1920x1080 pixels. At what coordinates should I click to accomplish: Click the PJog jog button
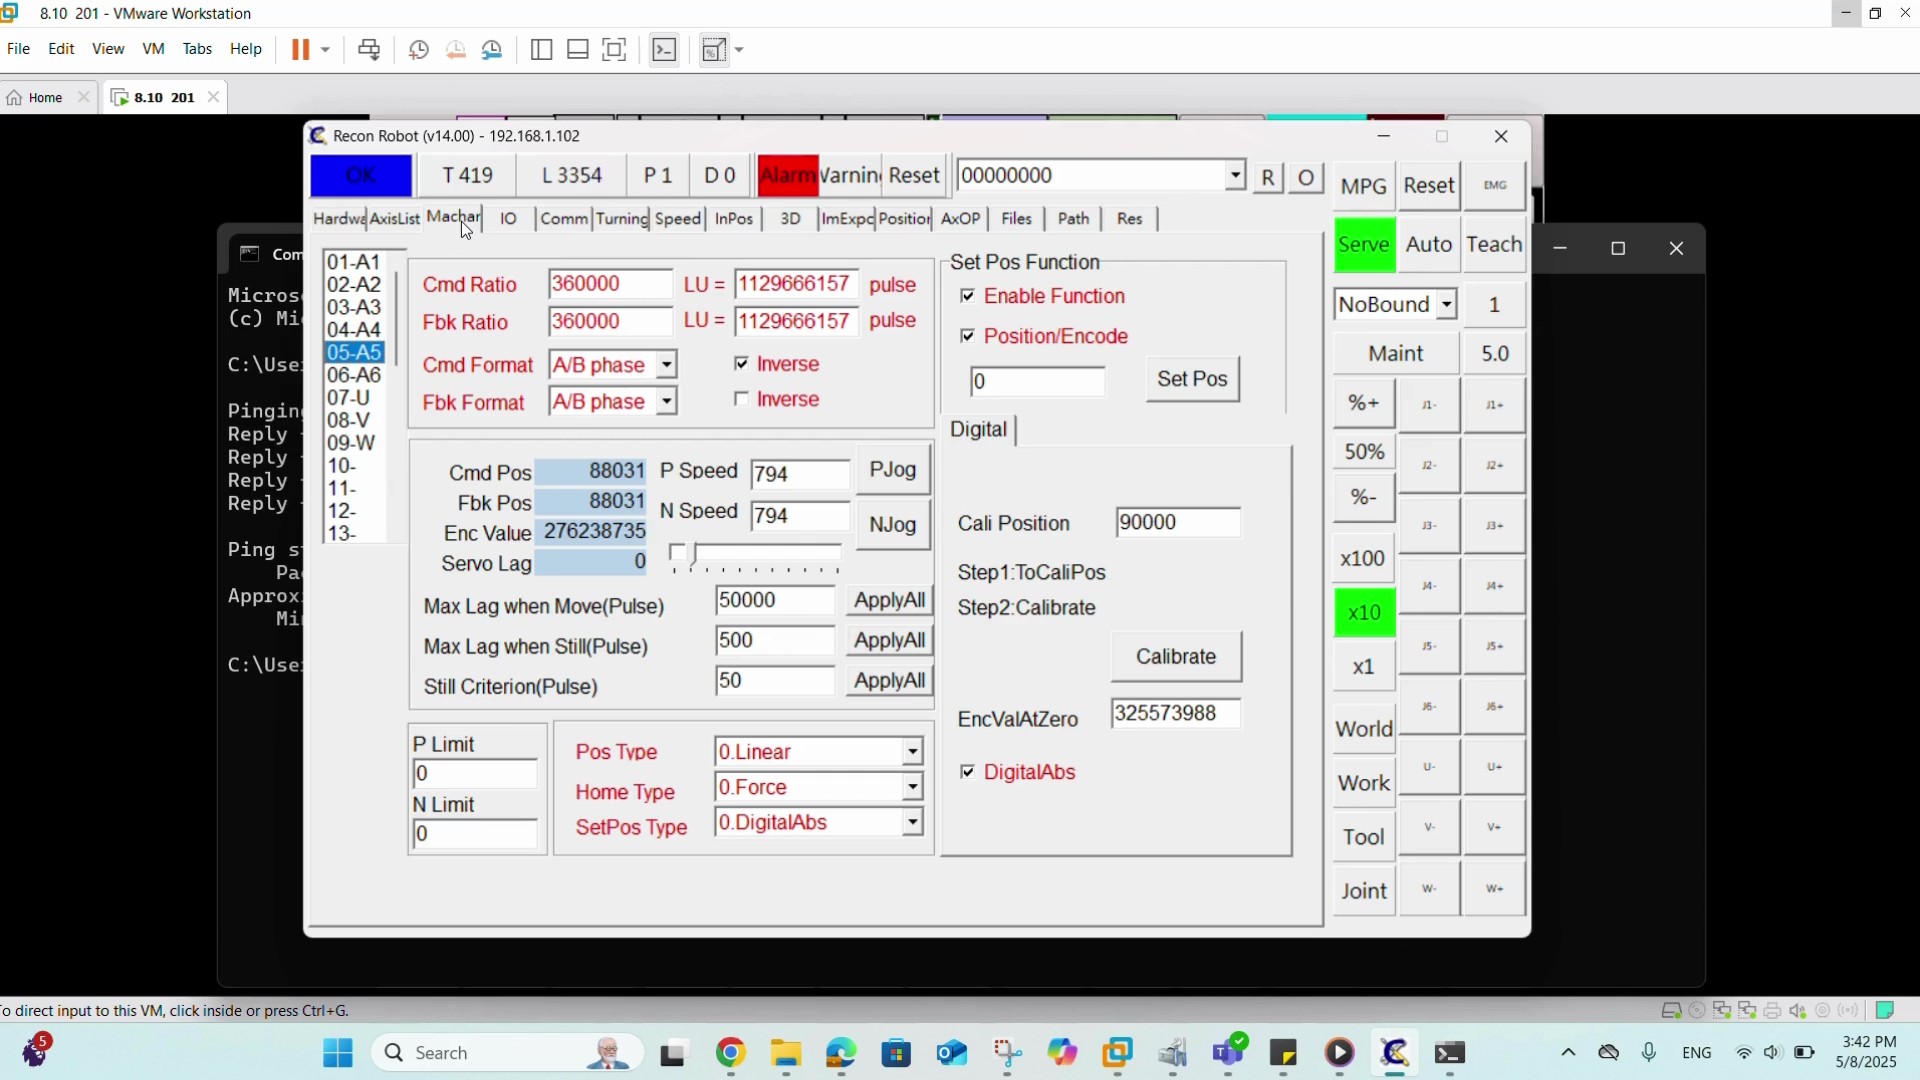(x=893, y=470)
